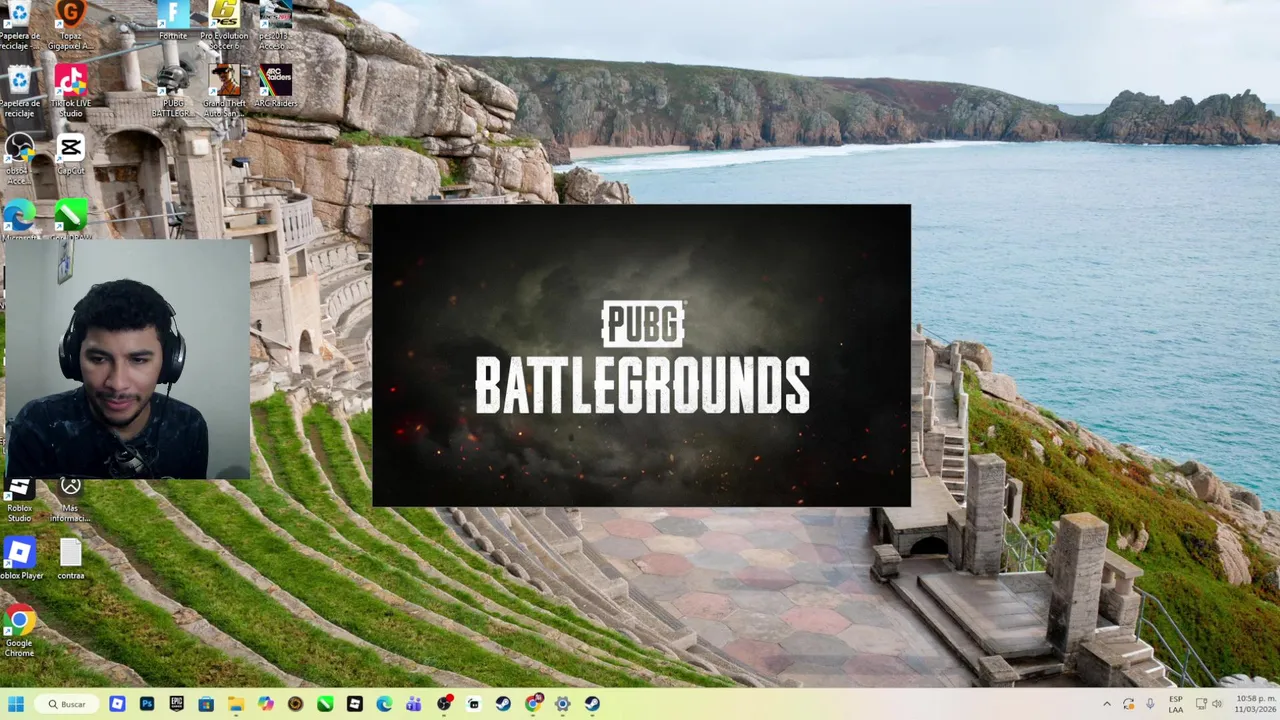The width and height of the screenshot is (1280, 720).
Task: Select the Roblox Studio desktop icon
Action: (19, 500)
